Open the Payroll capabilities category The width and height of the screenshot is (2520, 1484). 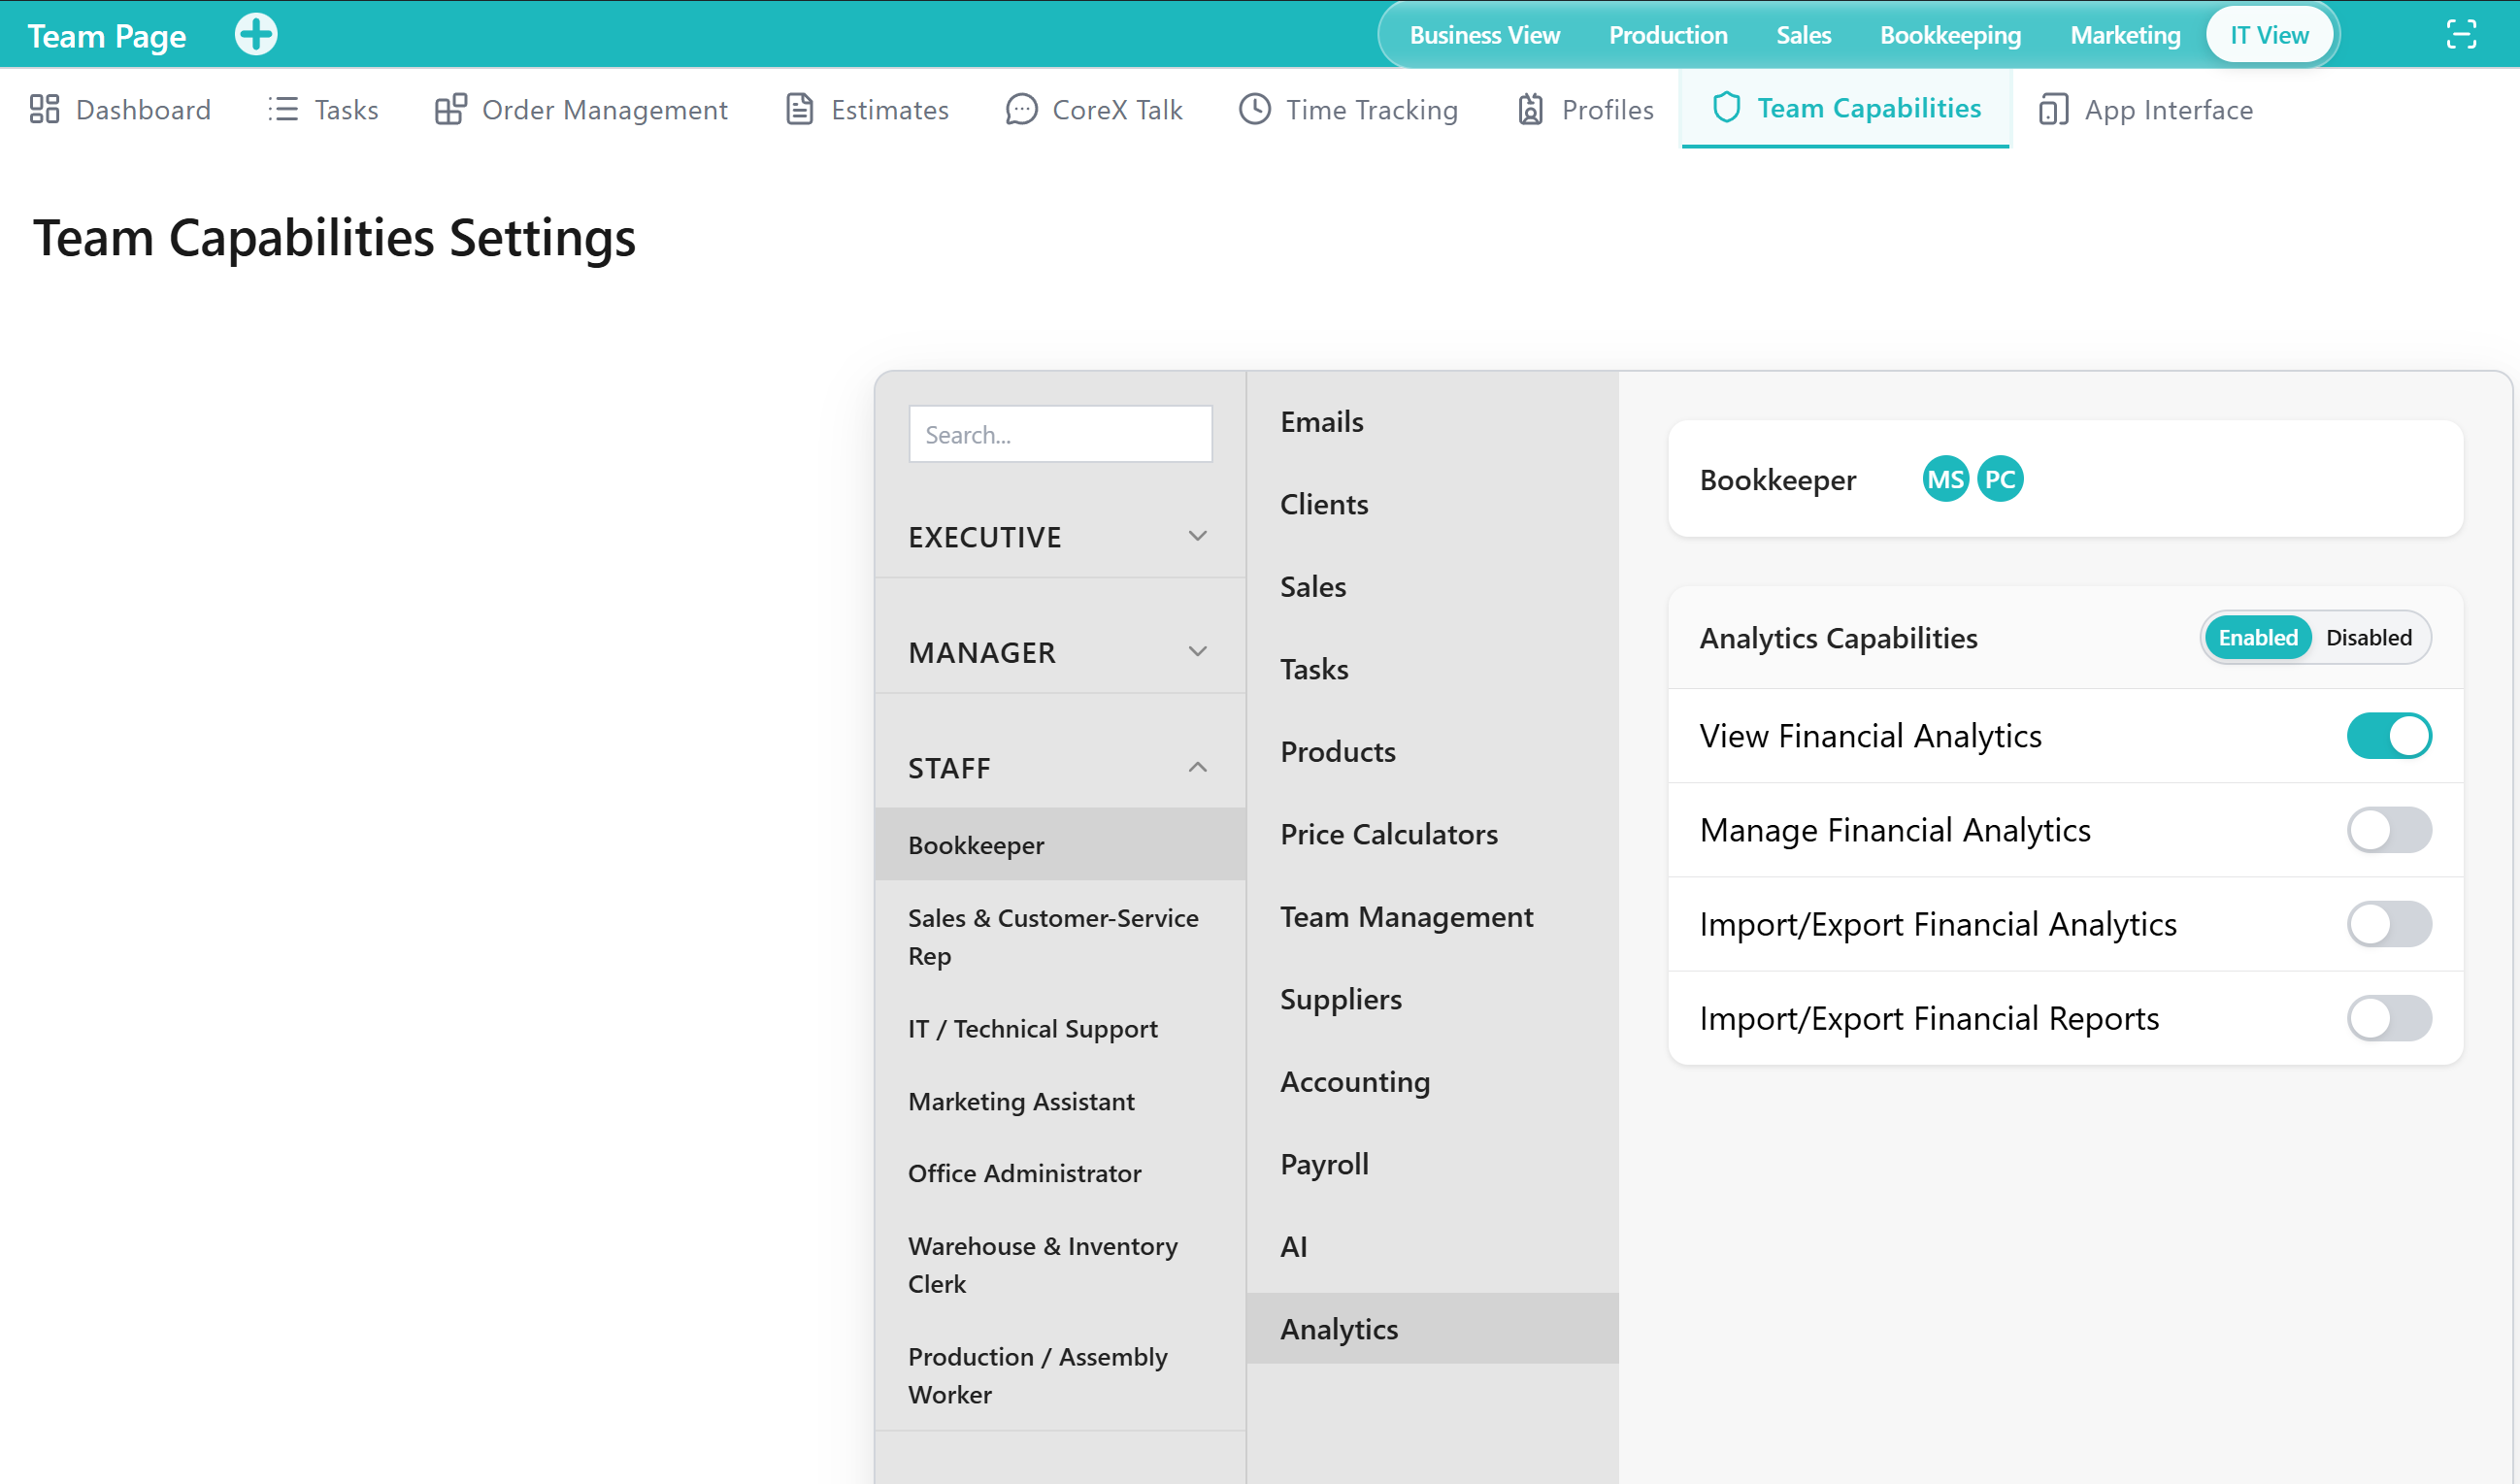1432,1164
